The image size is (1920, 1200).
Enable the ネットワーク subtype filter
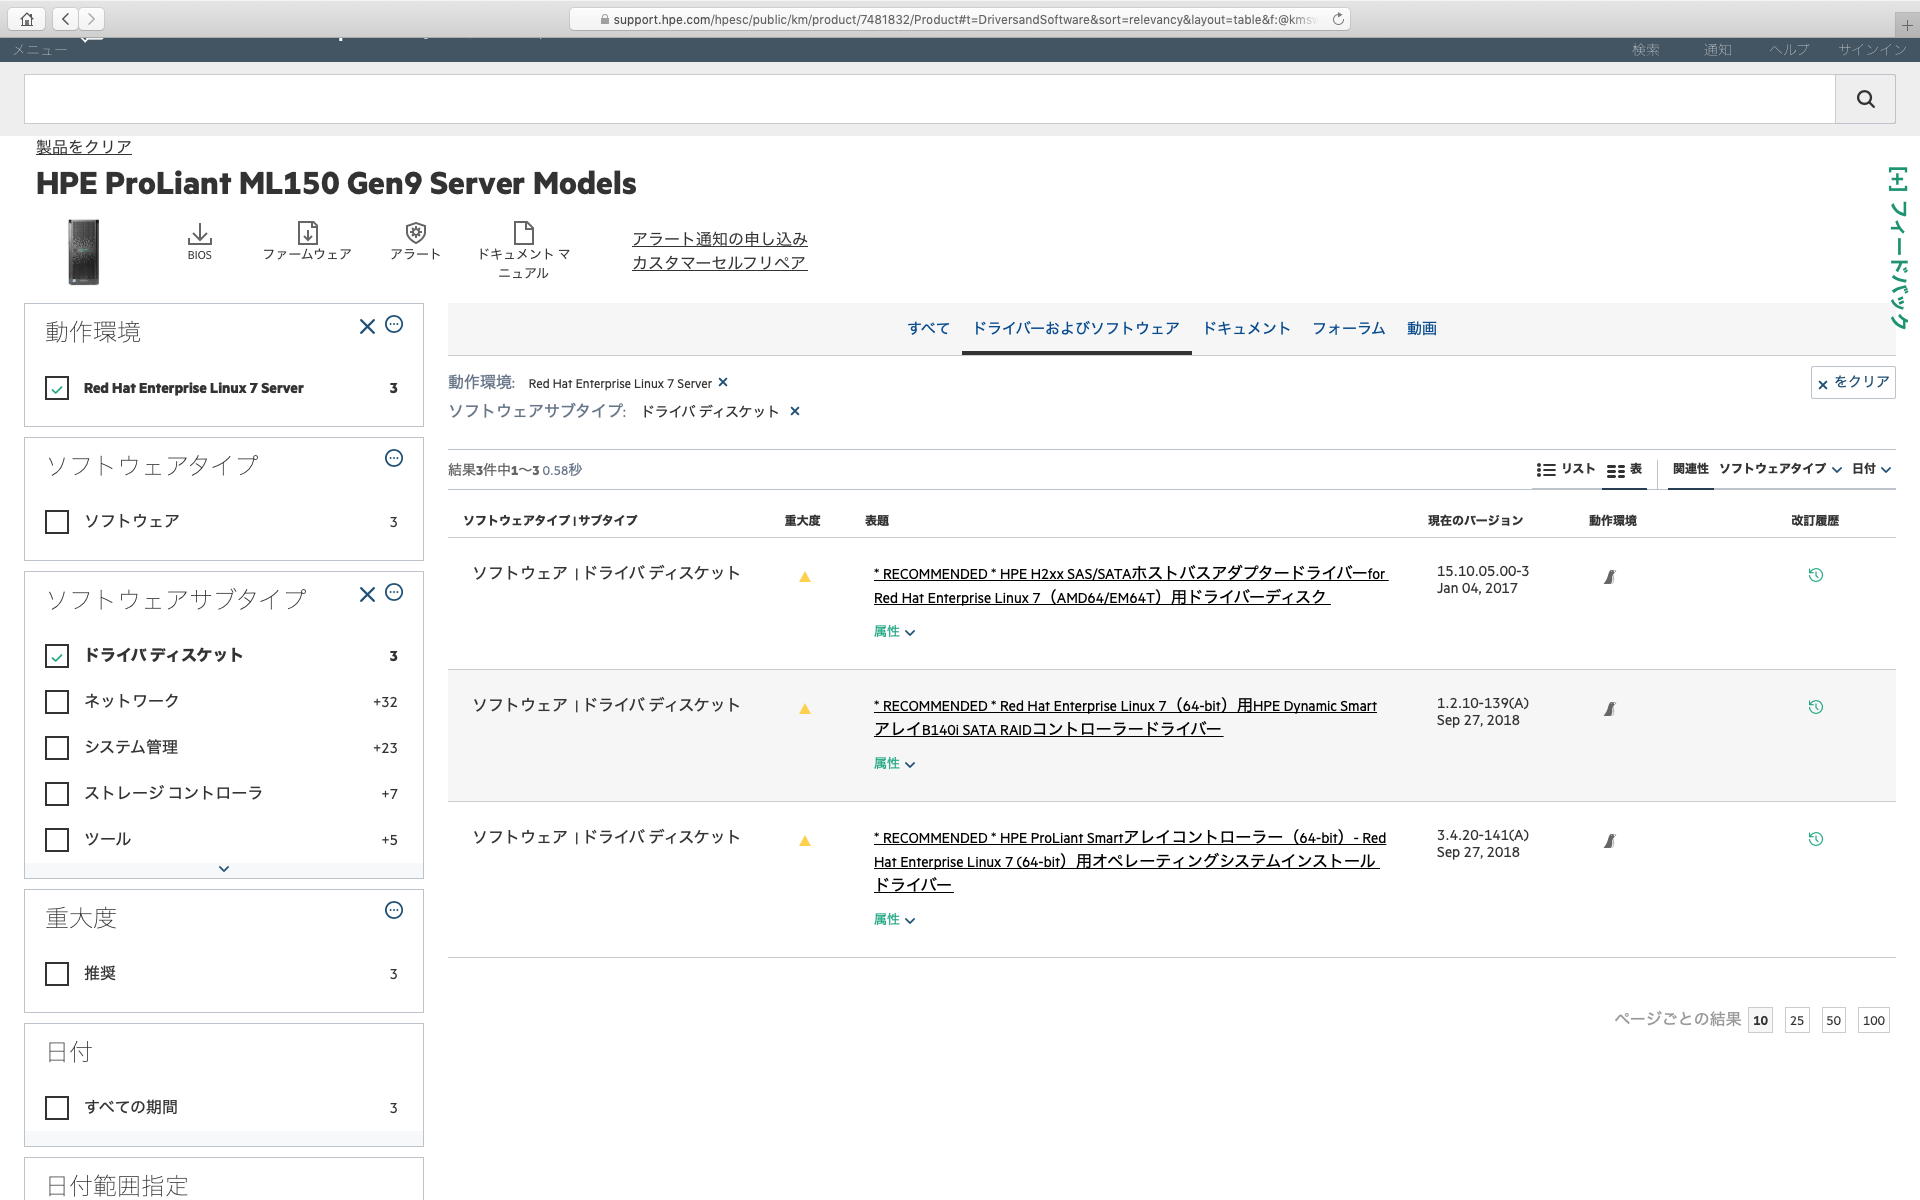click(x=57, y=702)
